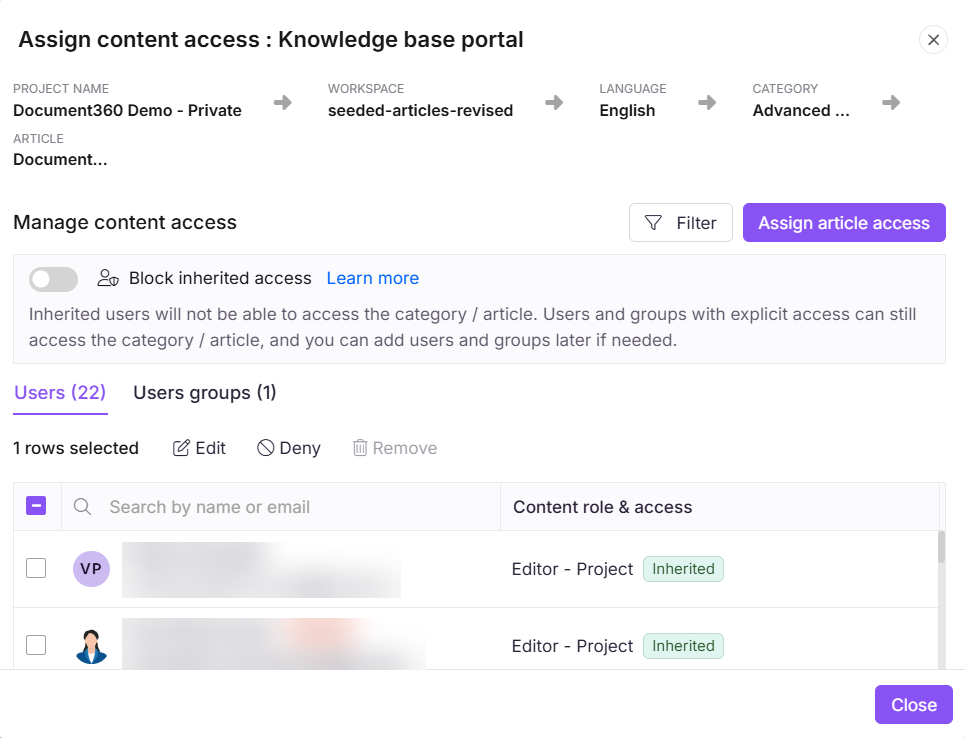Click the Document... article value

click(x=60, y=160)
